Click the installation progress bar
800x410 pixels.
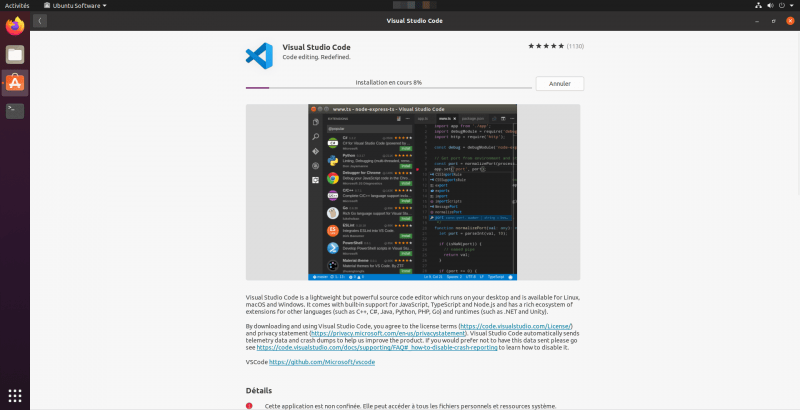click(388, 88)
